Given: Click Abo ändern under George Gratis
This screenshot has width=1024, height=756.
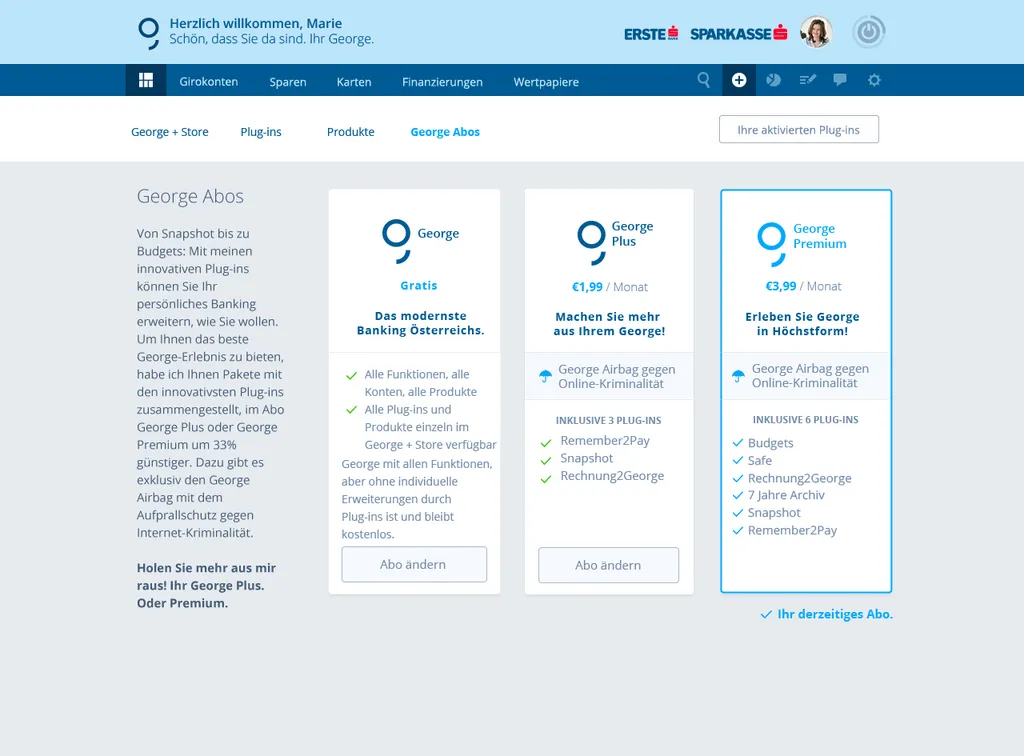Looking at the screenshot, I should coord(414,564).
